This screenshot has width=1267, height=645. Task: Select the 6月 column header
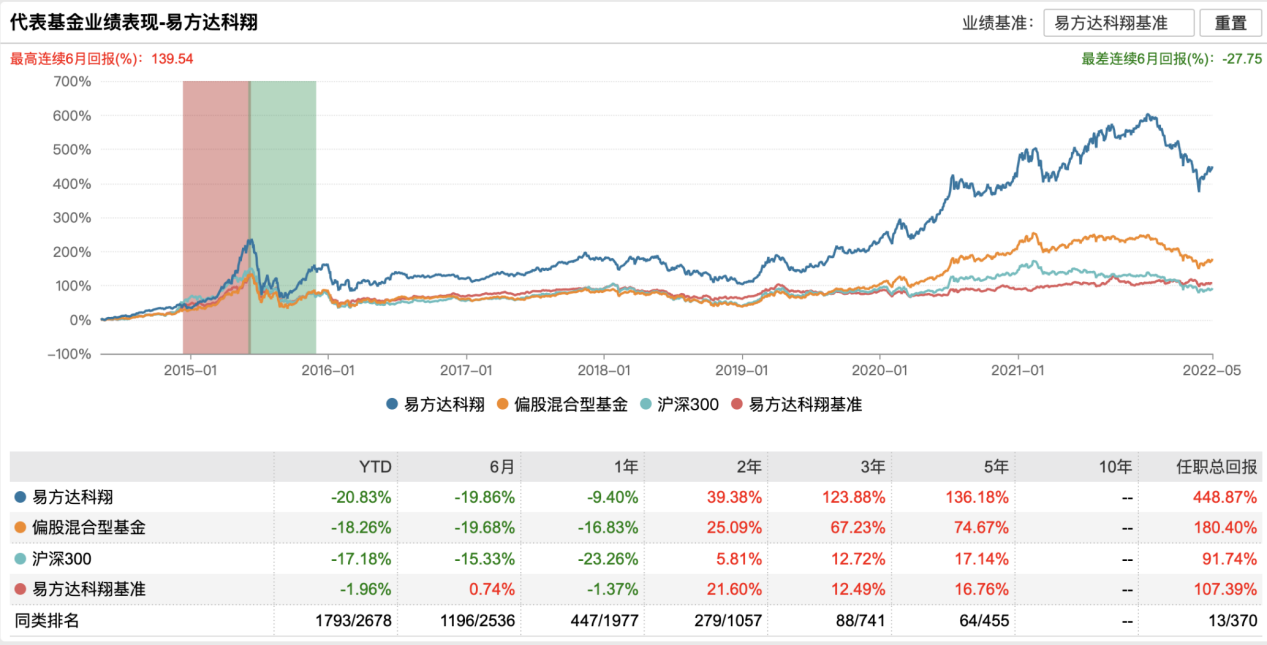pos(502,466)
